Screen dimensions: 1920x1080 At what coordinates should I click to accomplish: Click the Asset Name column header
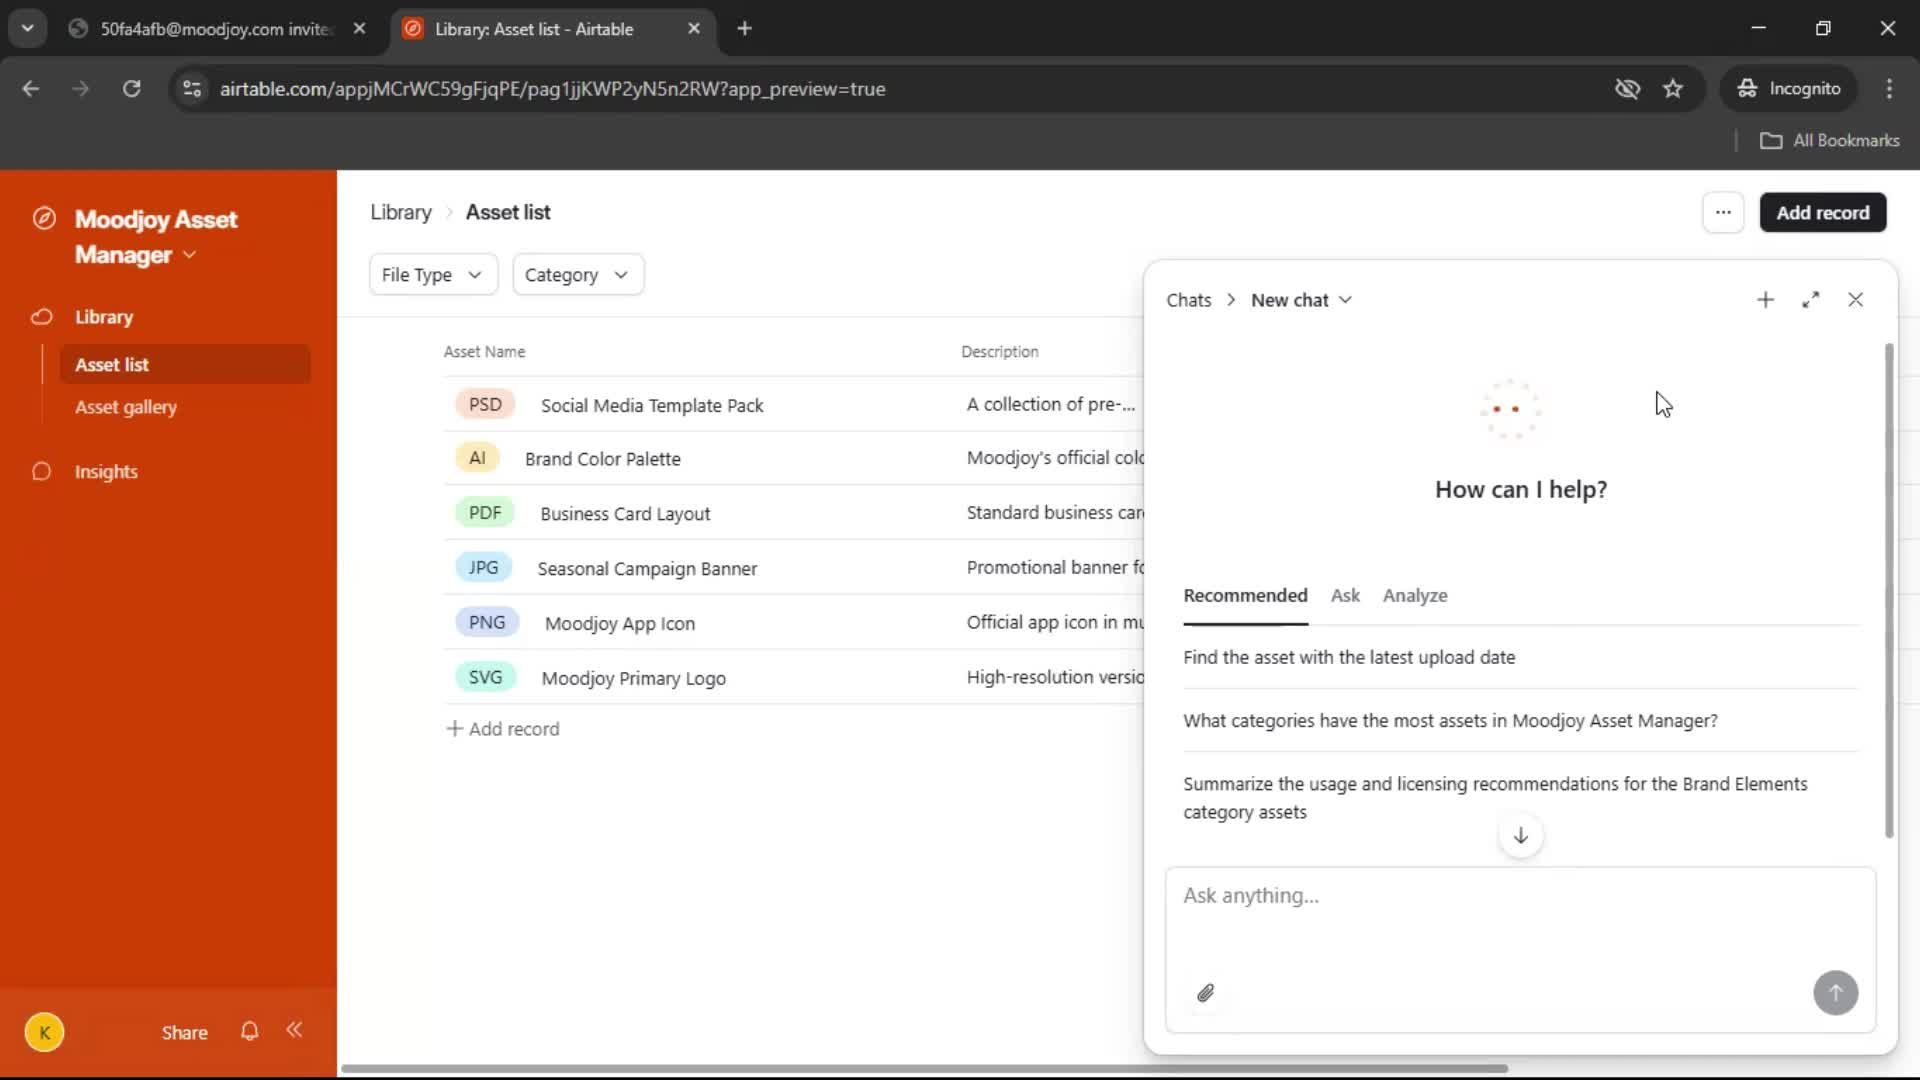tap(484, 352)
